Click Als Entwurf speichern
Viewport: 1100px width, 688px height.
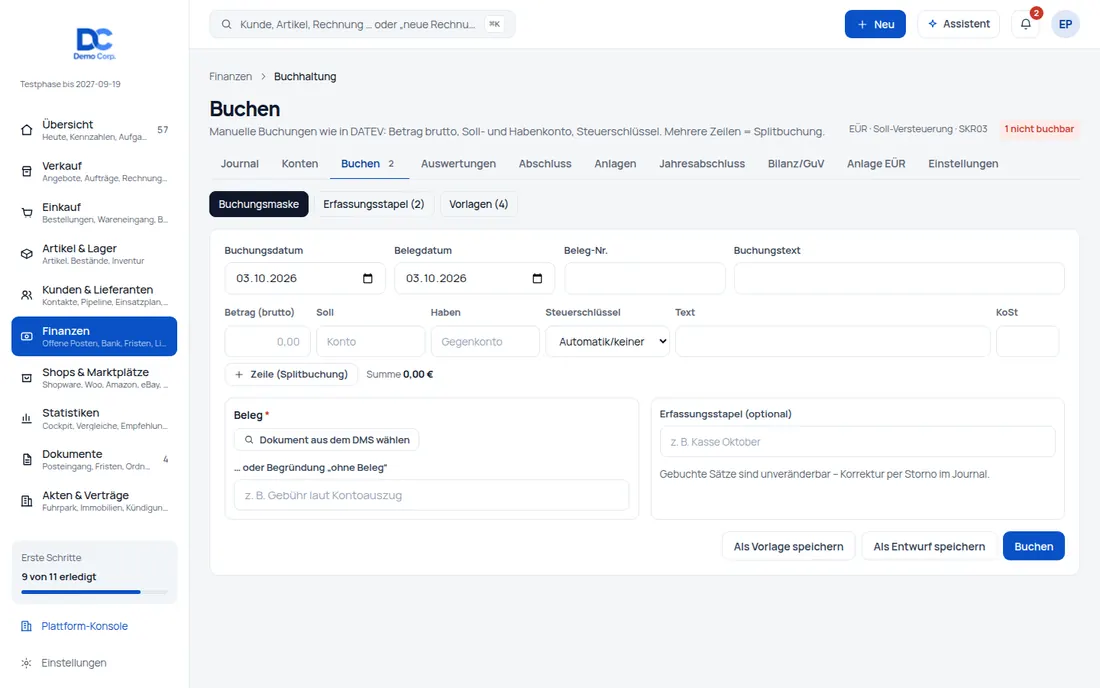929,546
